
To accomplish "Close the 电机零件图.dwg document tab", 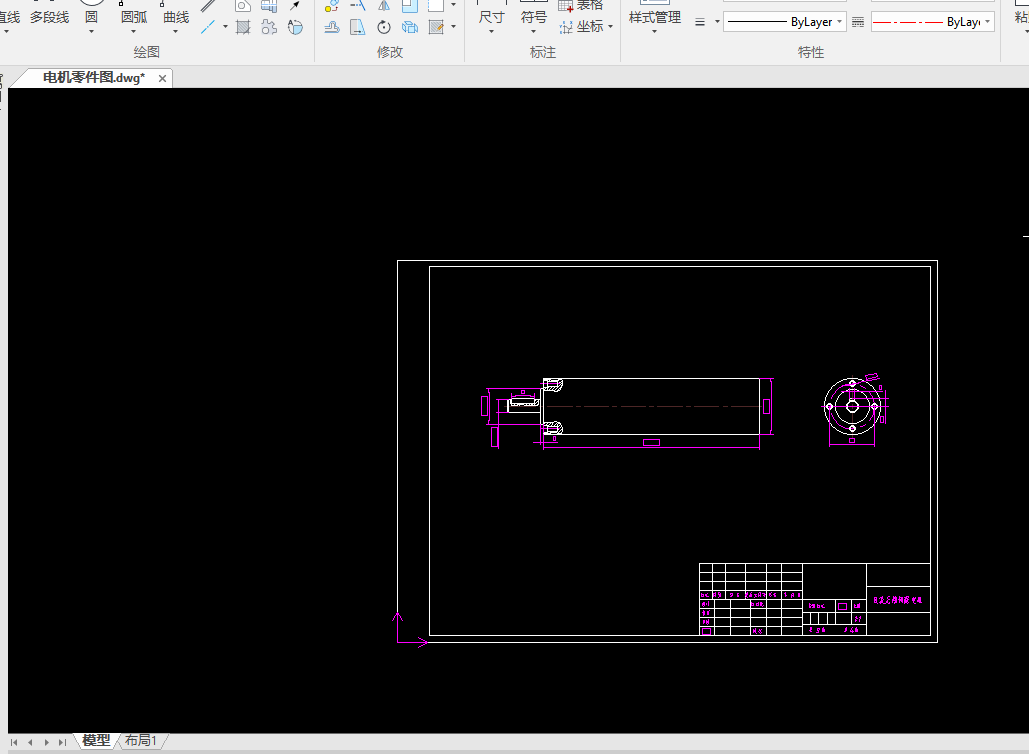I will coord(162,78).
